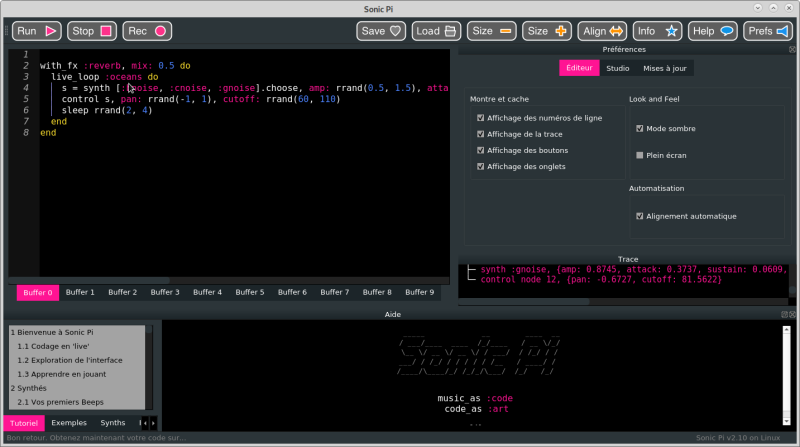Screen dimensions: 800x447
Task: Toggle the Prefs panel button
Action: (769, 31)
